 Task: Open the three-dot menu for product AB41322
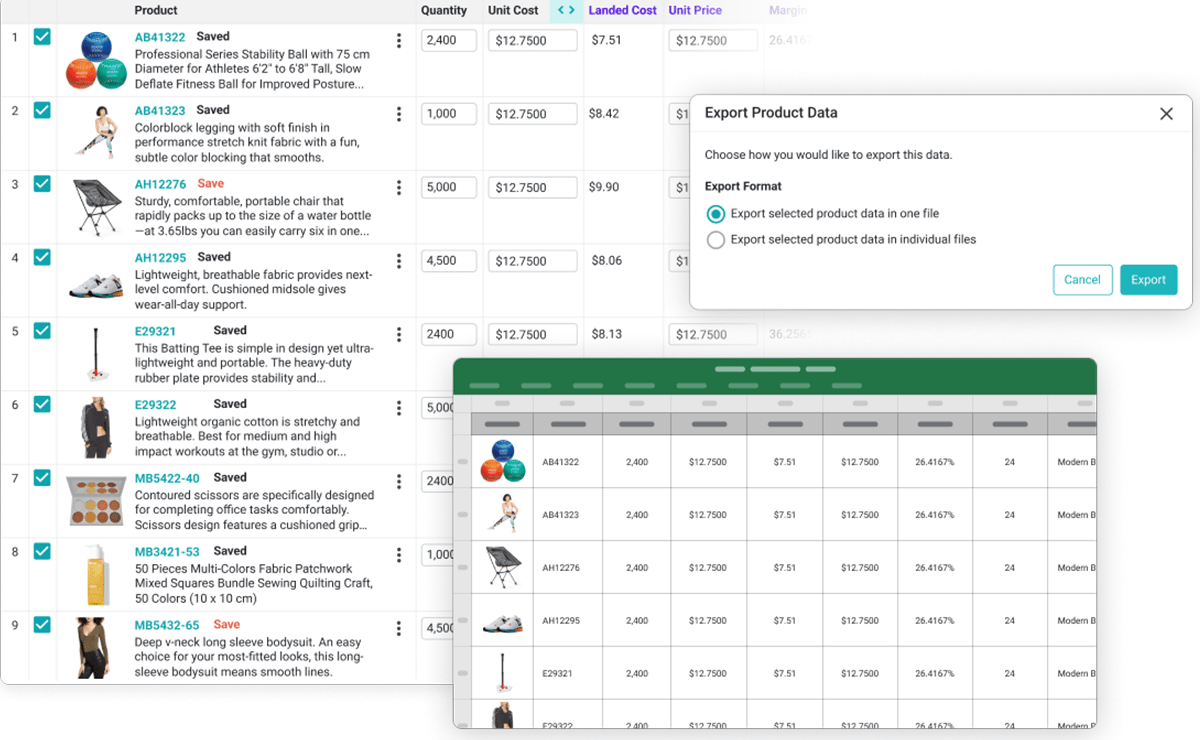click(399, 41)
